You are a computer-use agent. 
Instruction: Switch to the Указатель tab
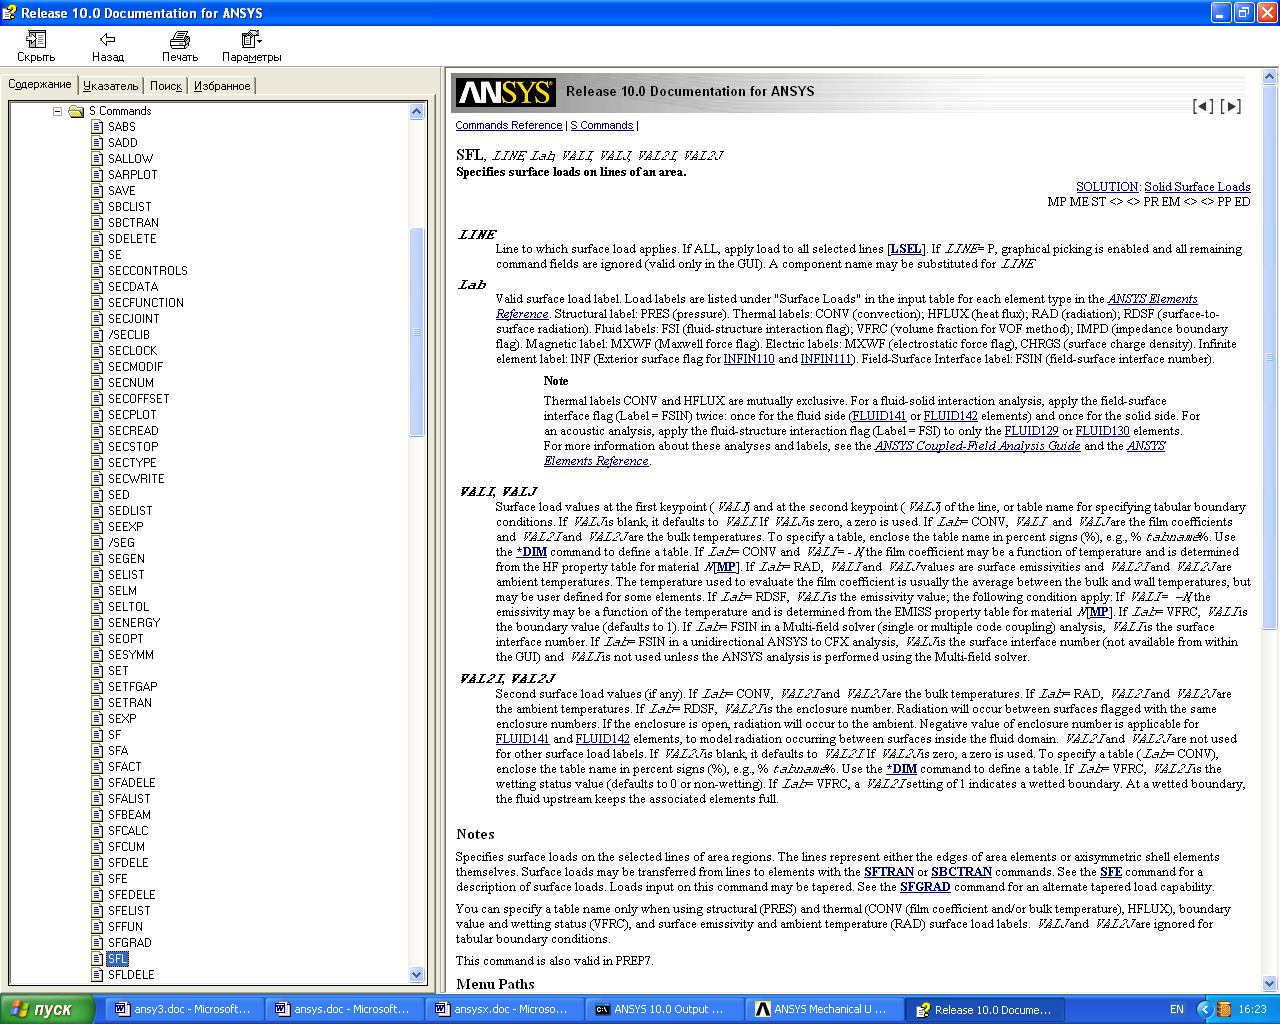tap(111, 86)
